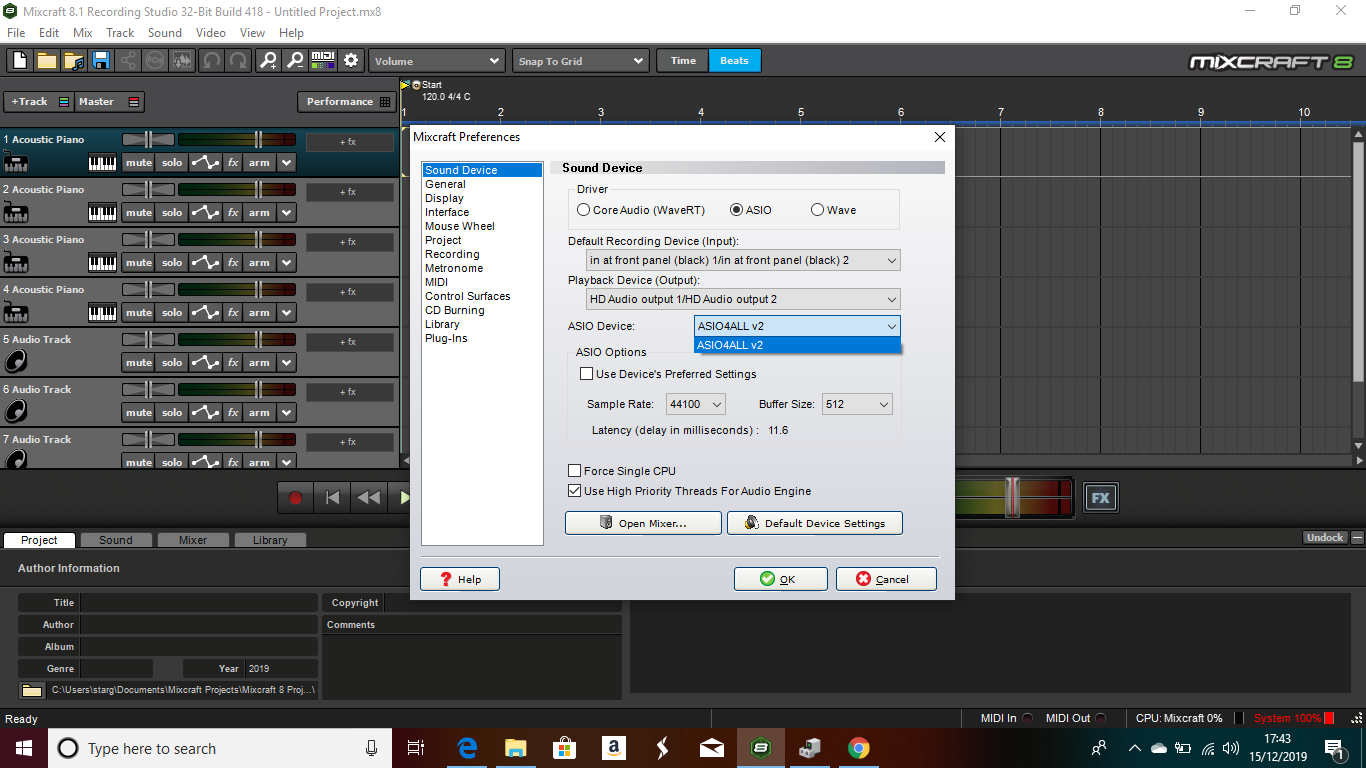Open the Default Recording Device dropdown

743,260
